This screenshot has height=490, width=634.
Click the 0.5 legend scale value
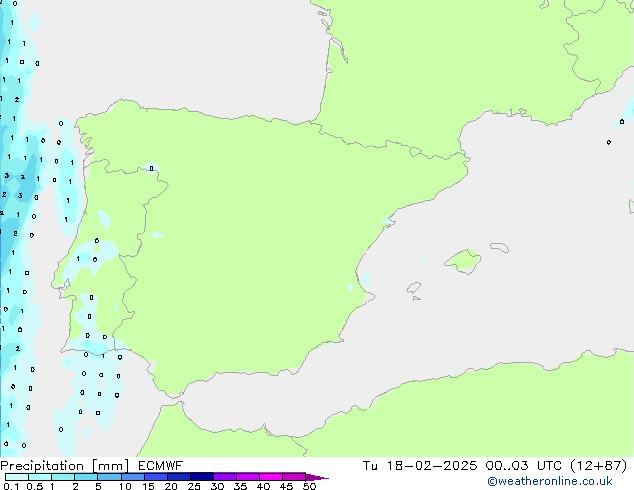(x=35, y=486)
